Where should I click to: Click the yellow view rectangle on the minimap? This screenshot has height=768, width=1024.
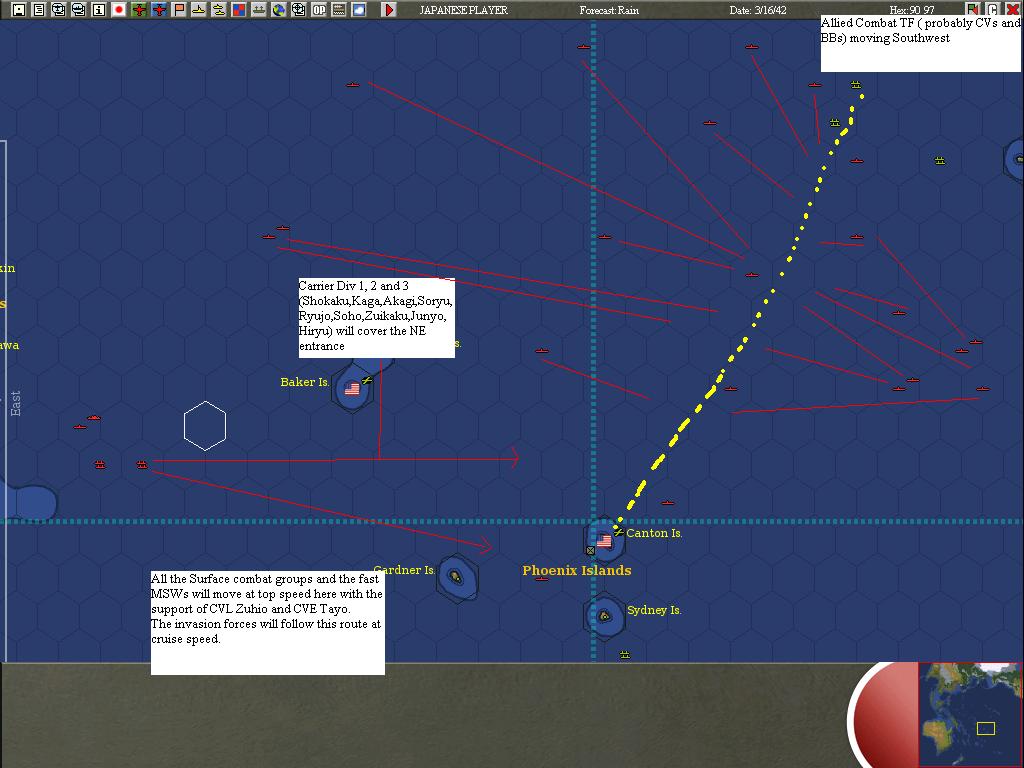tap(985, 728)
